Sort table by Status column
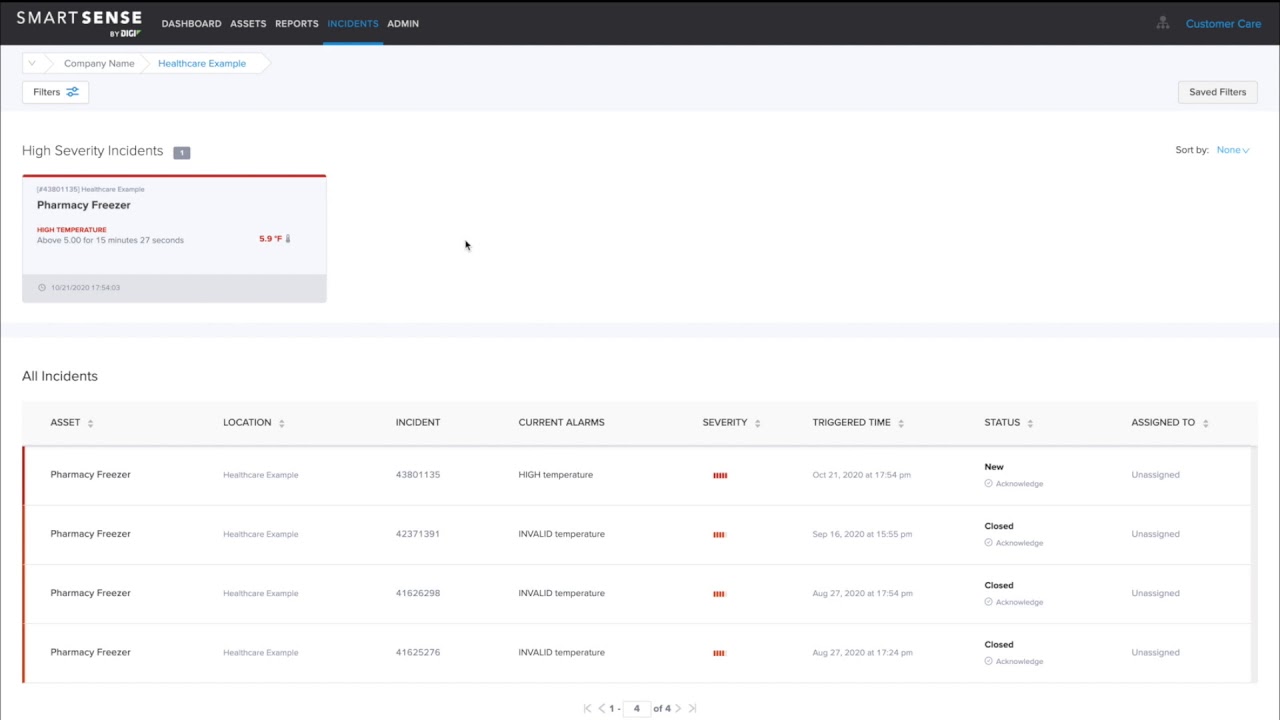The width and height of the screenshot is (1280, 720). [1030, 423]
